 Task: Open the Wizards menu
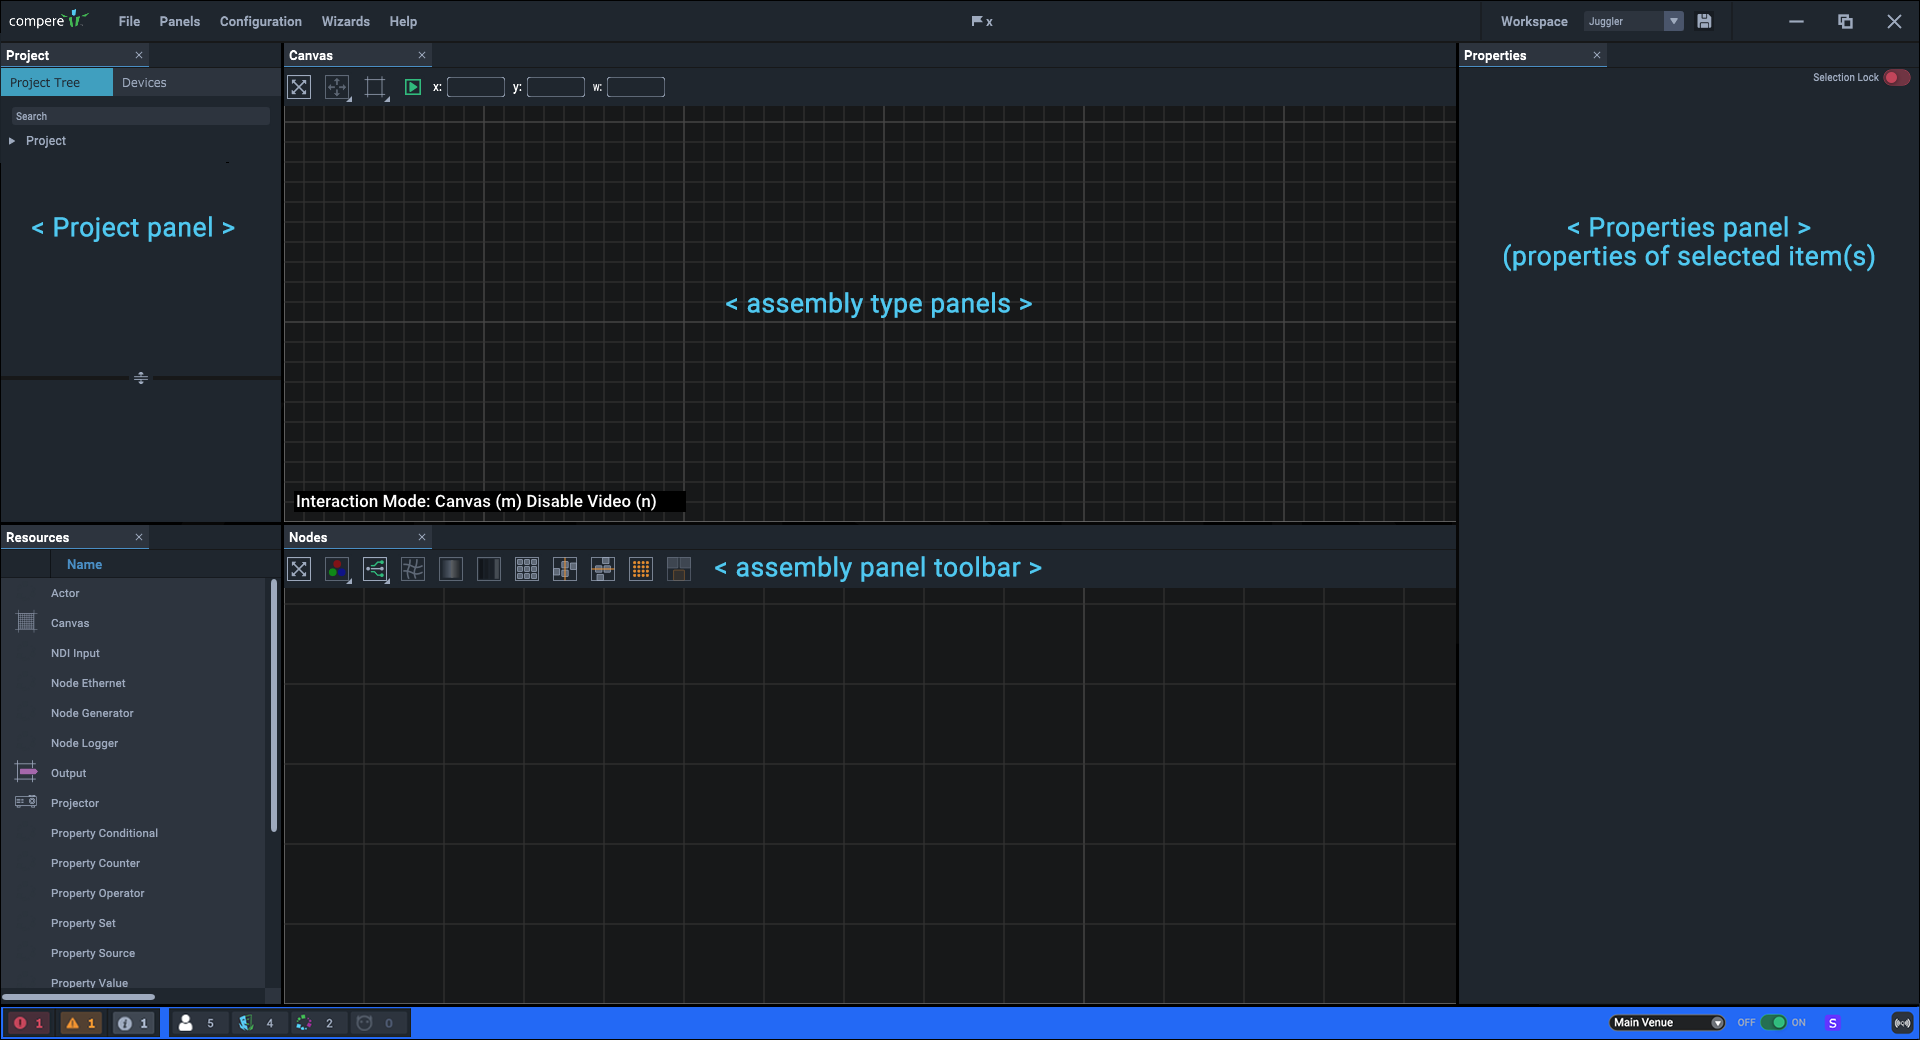346,21
